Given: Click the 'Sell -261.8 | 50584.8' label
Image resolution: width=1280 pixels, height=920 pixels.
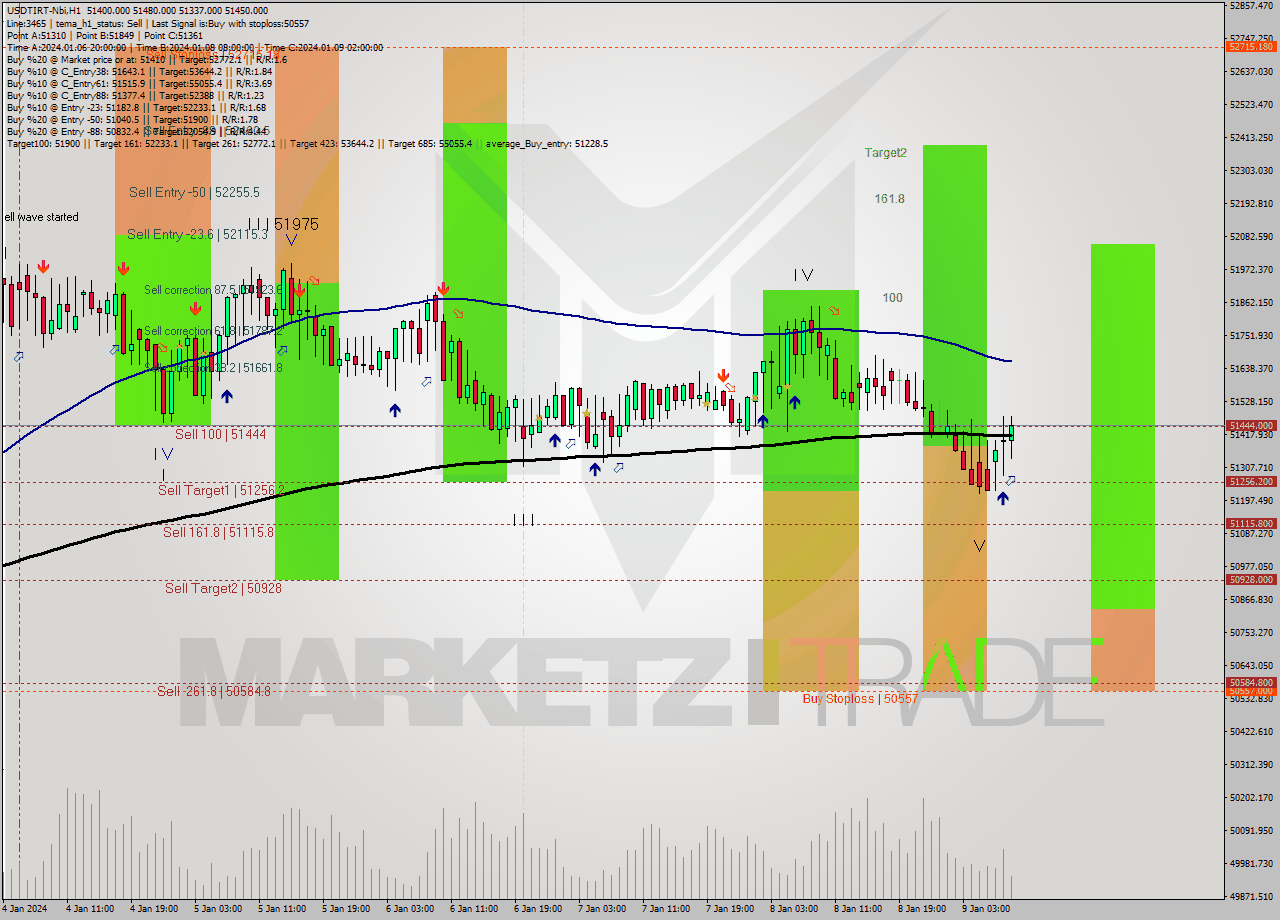Looking at the screenshot, I should pyautogui.click(x=214, y=691).
